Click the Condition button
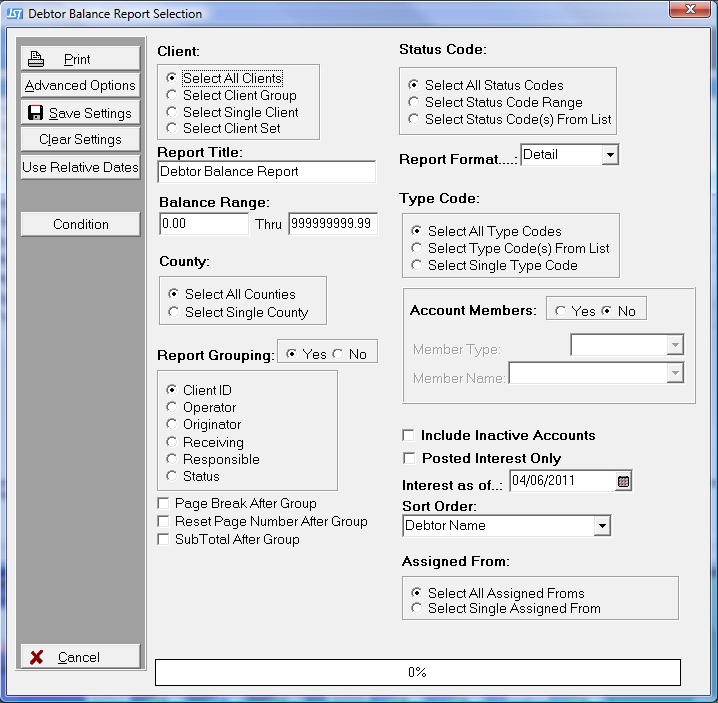 click(x=80, y=224)
